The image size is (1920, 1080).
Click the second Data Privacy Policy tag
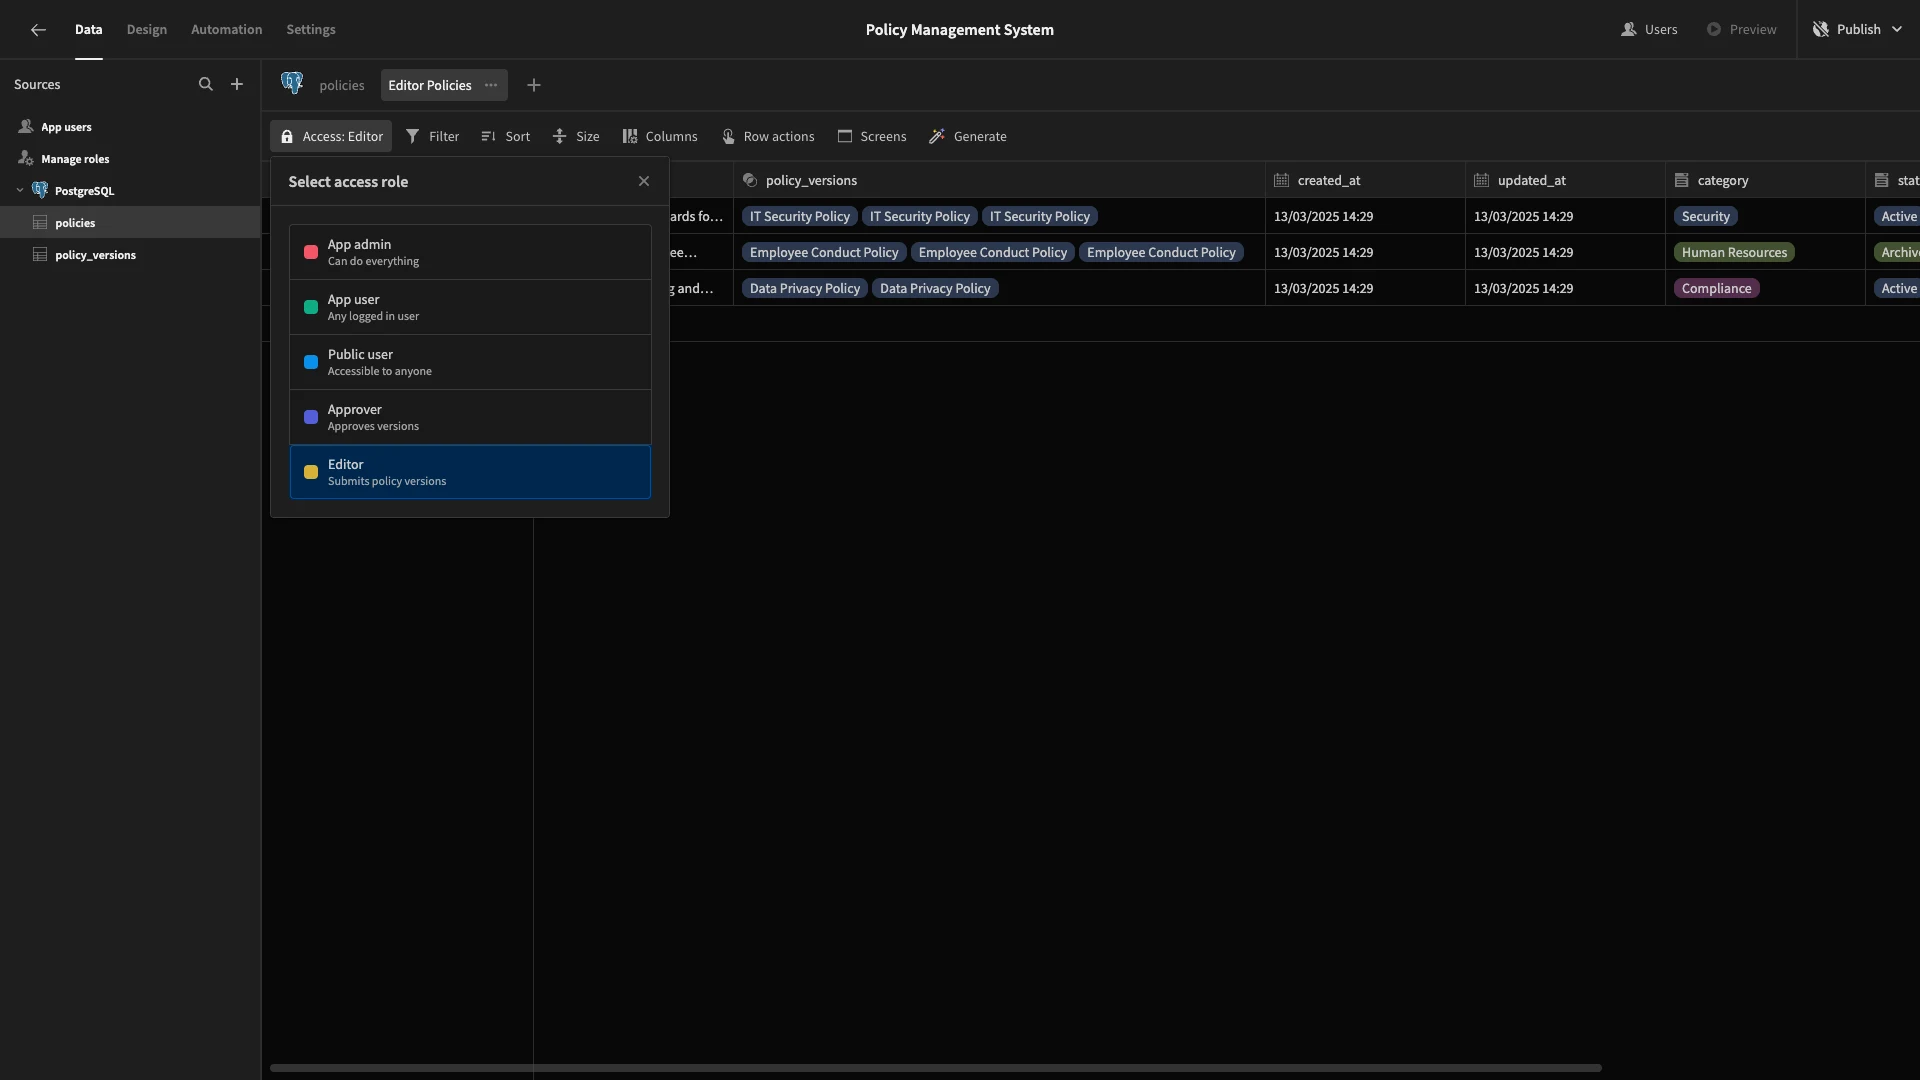click(935, 289)
